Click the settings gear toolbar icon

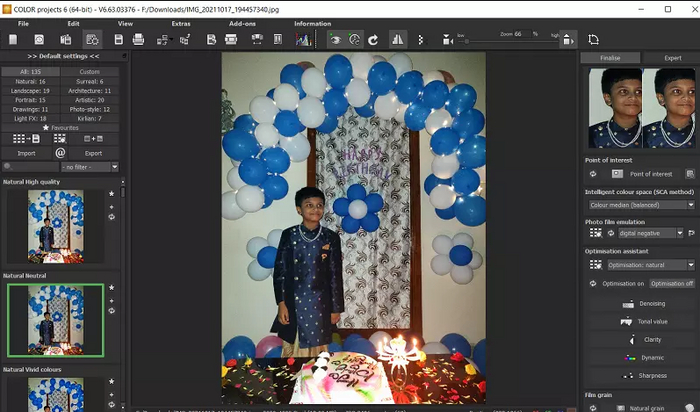tap(92, 40)
